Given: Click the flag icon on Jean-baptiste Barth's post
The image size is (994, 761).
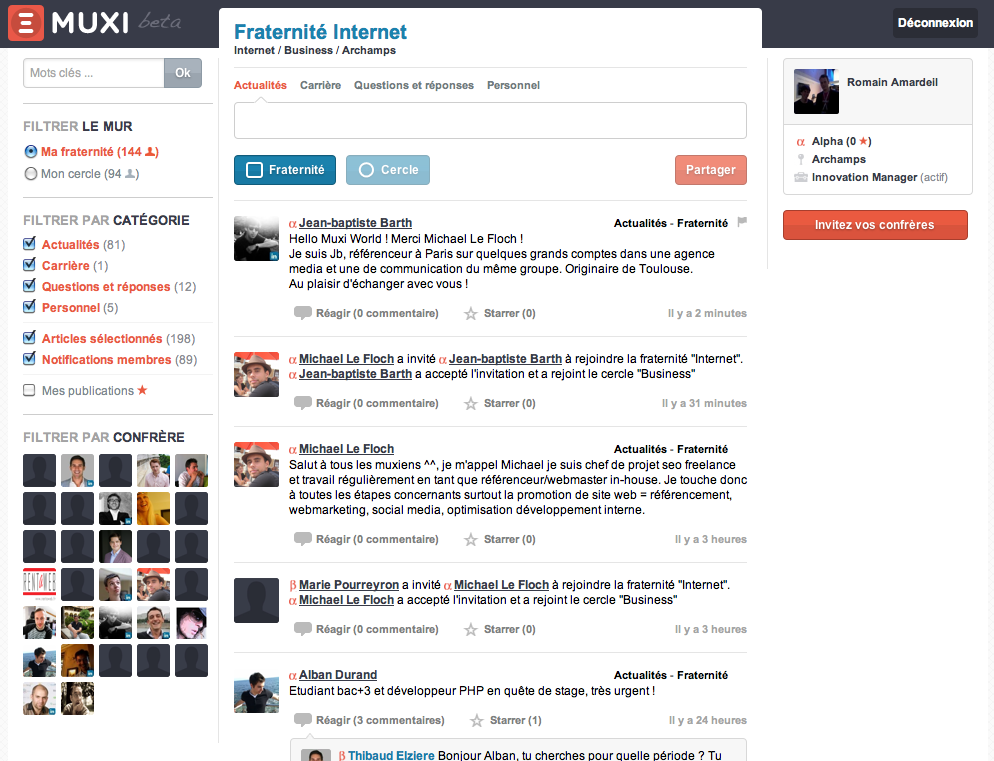Looking at the screenshot, I should pyautogui.click(x=742, y=222).
